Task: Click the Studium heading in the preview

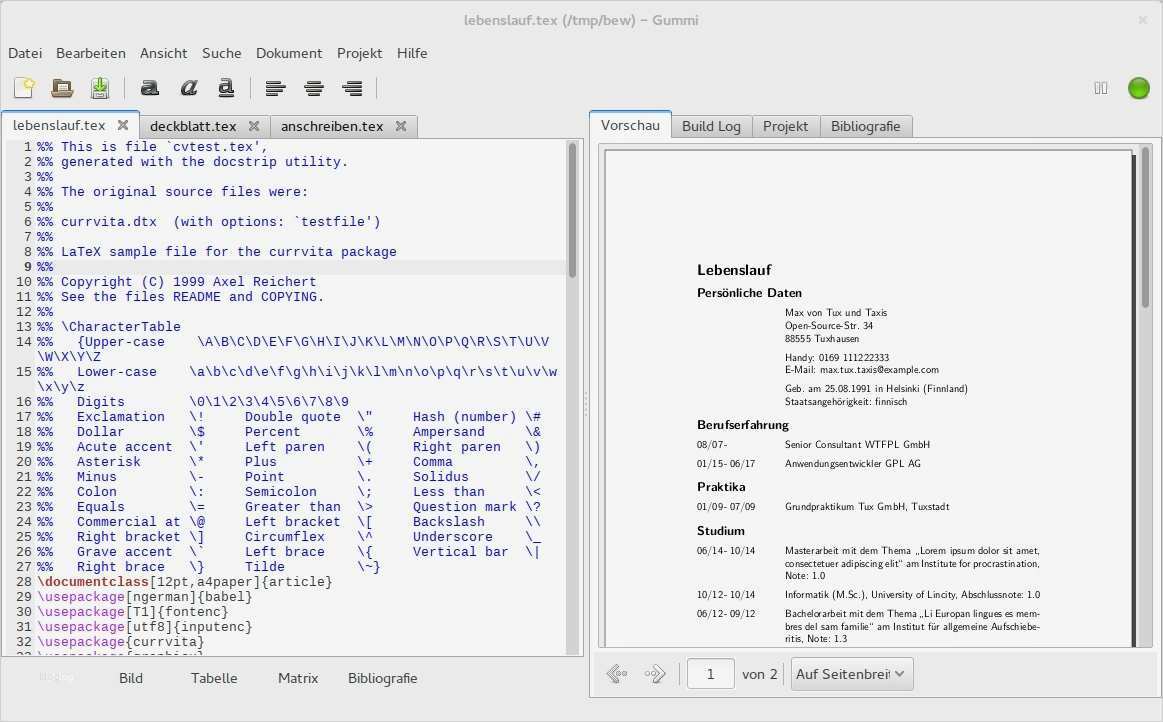Action: point(720,531)
